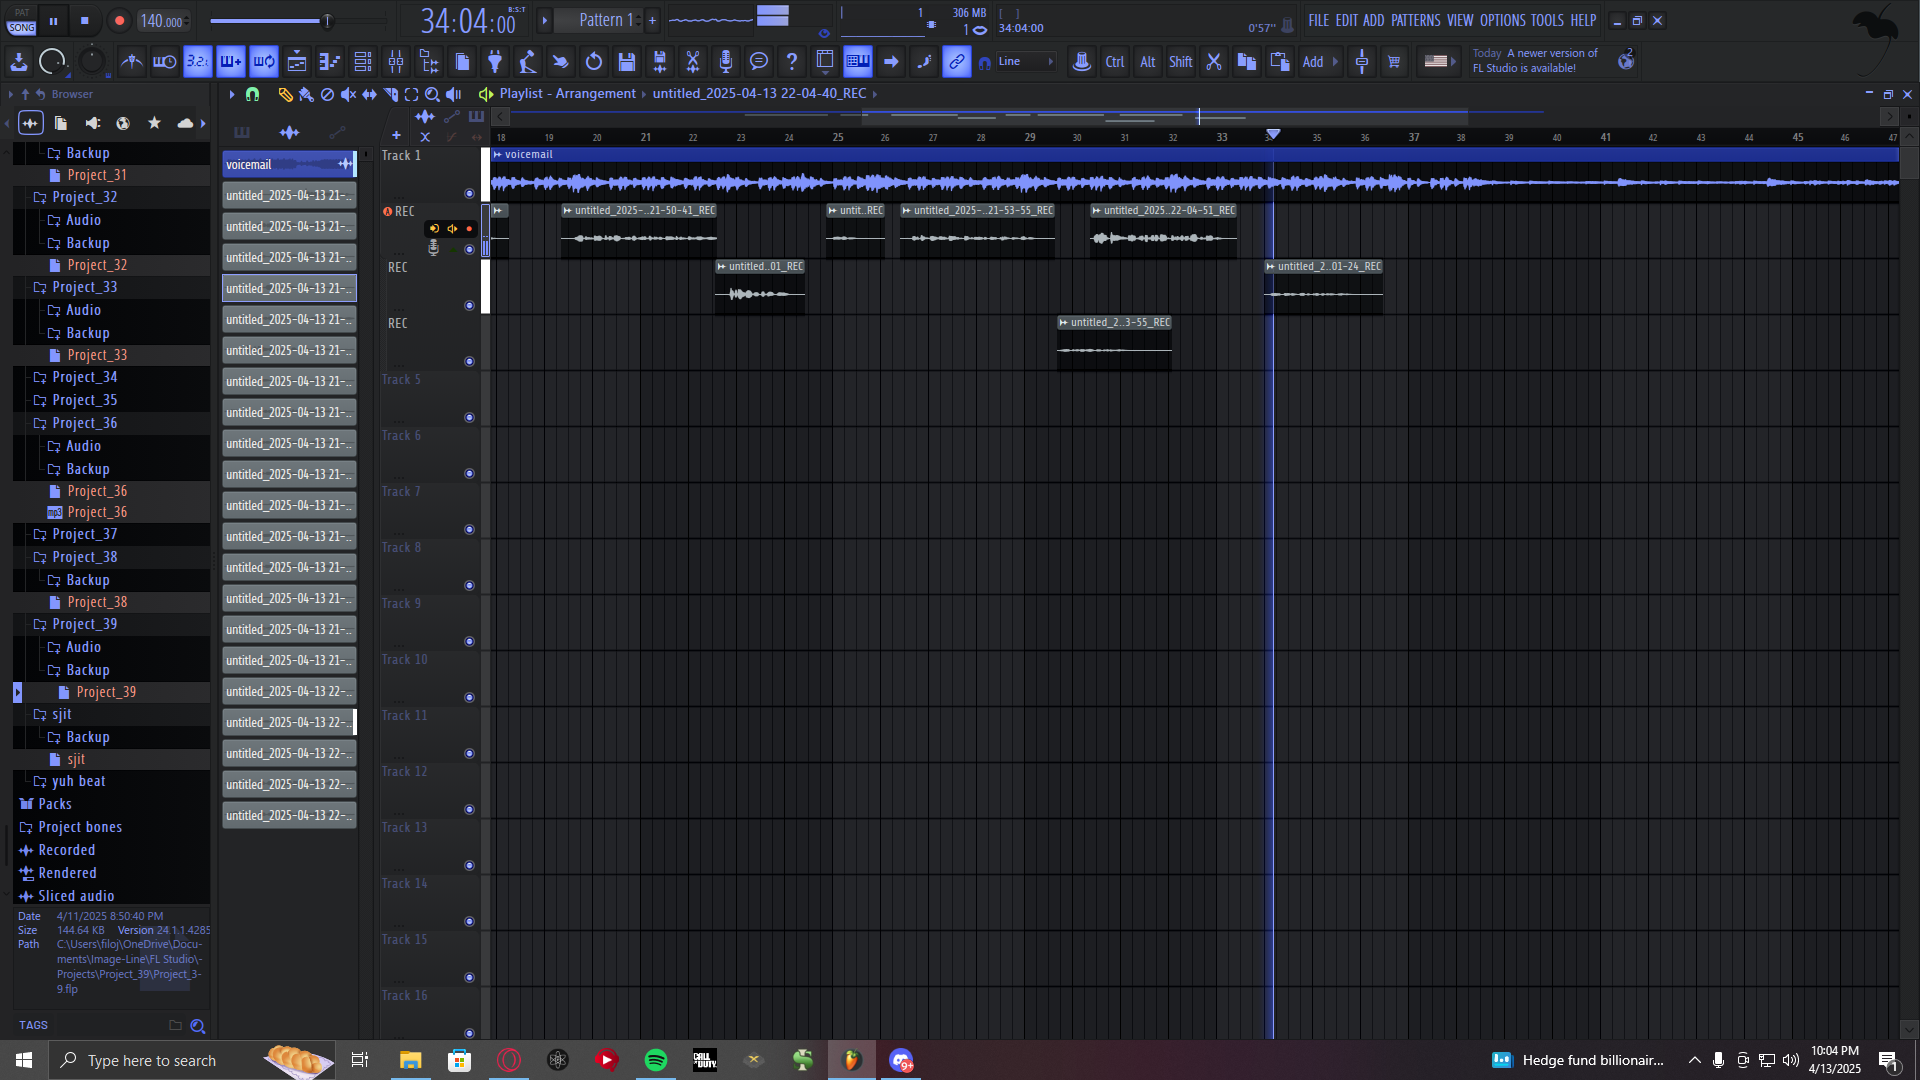Click the metronome icon
Viewport: 1920px width, 1080px height.
click(131, 62)
